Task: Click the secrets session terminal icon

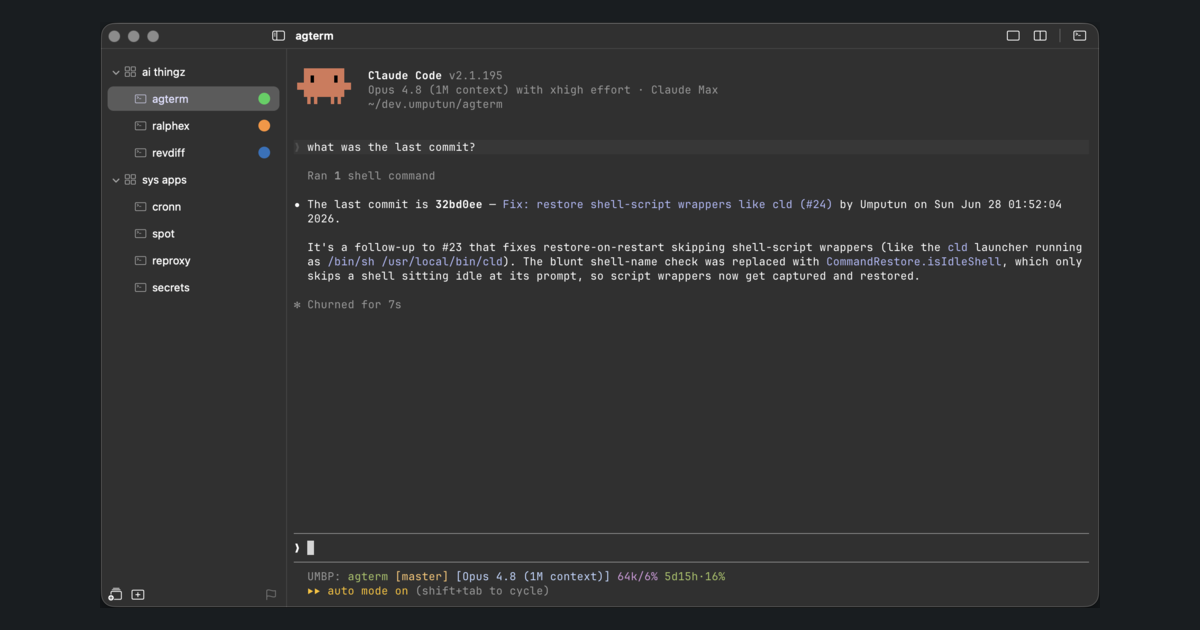Action: (x=141, y=288)
